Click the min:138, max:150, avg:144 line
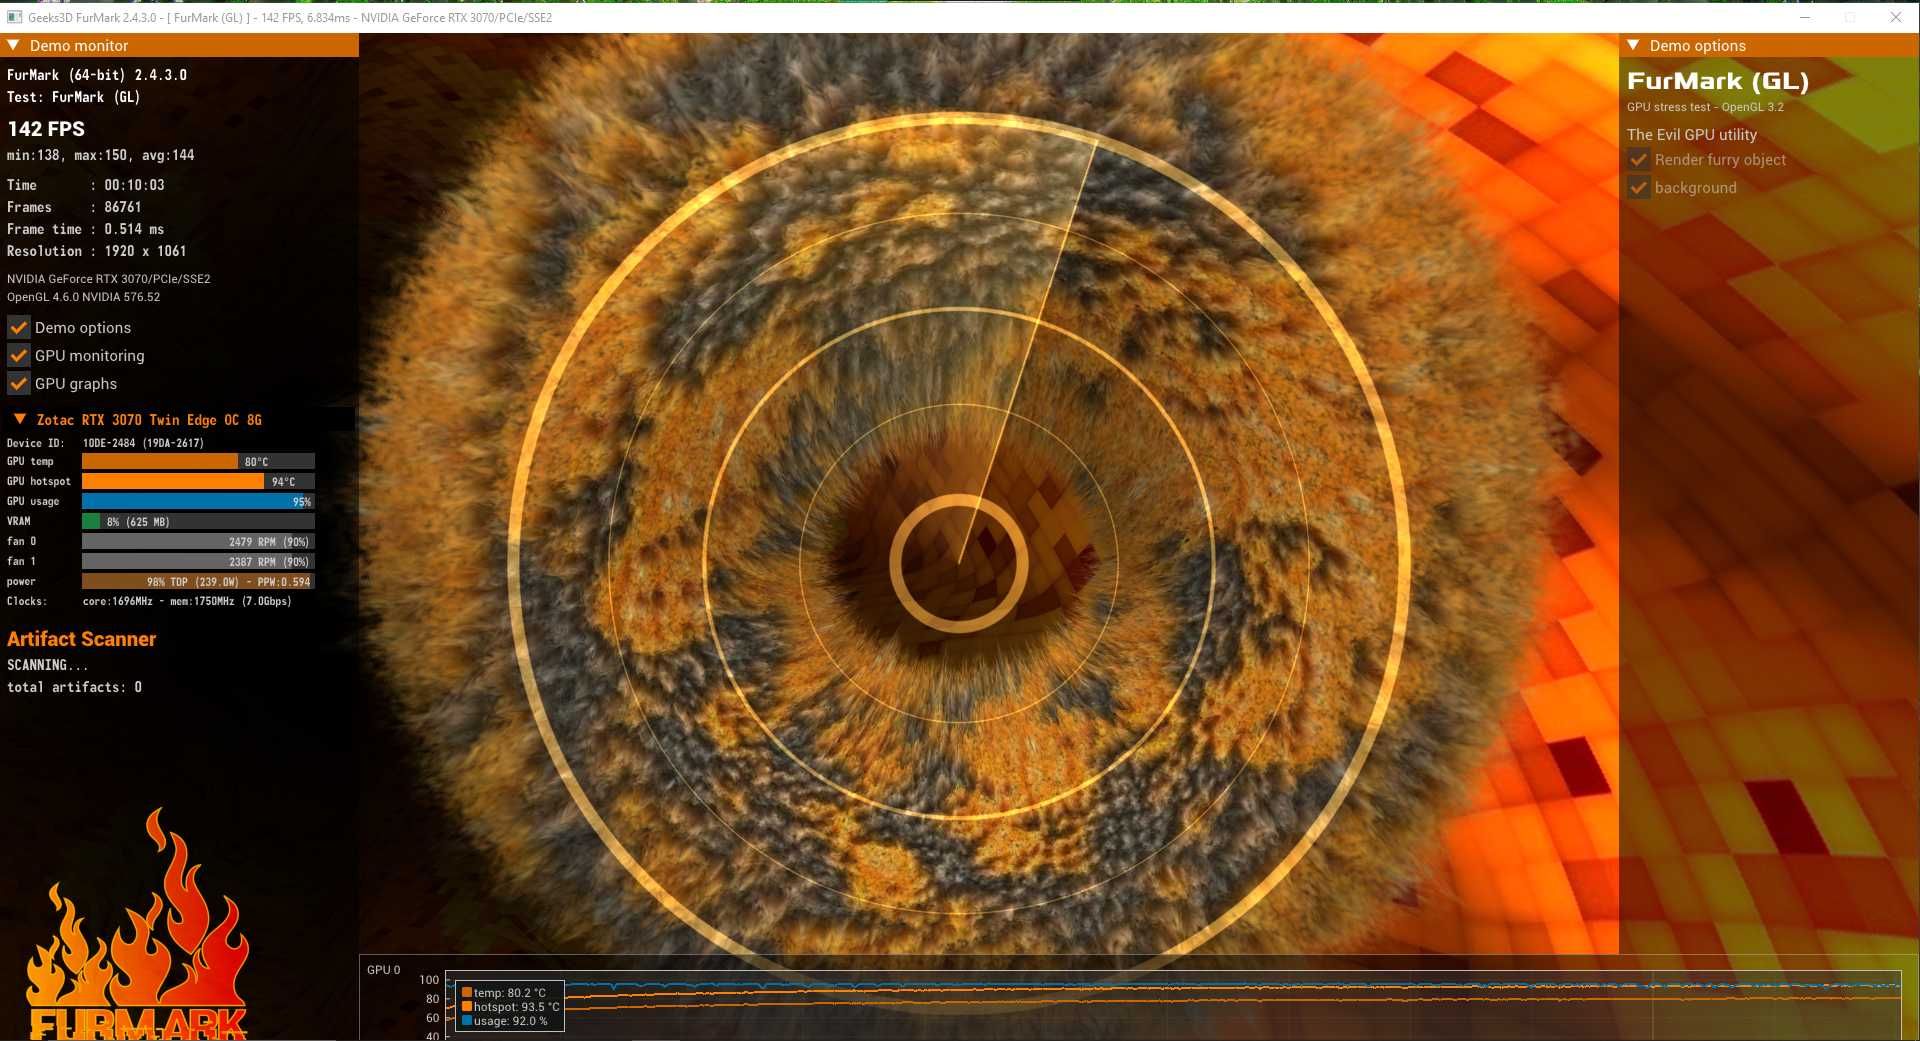 (x=100, y=155)
